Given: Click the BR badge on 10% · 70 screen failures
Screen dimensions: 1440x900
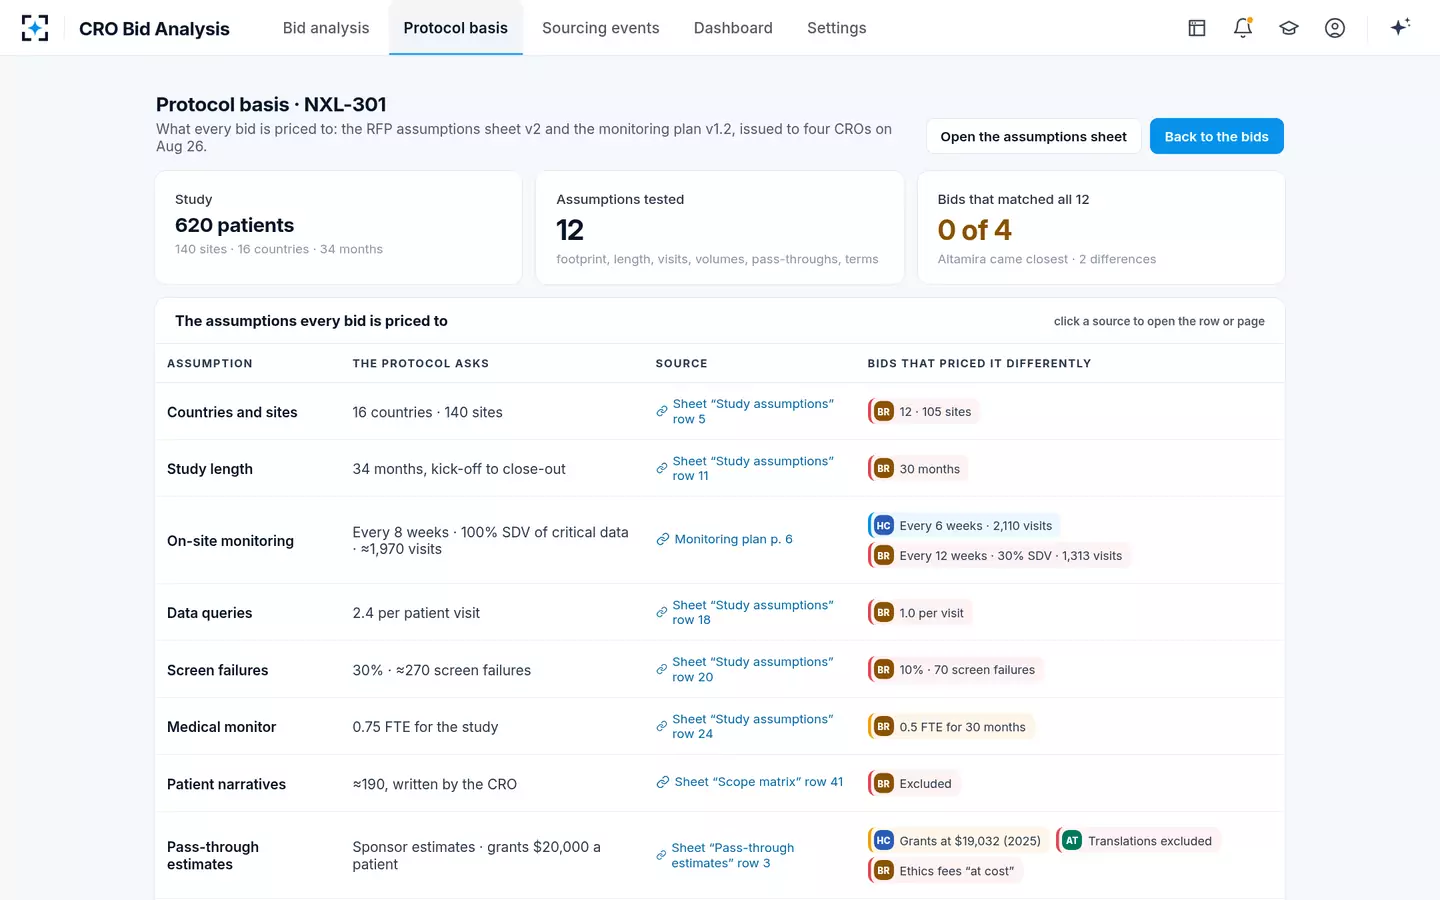Looking at the screenshot, I should coord(884,670).
